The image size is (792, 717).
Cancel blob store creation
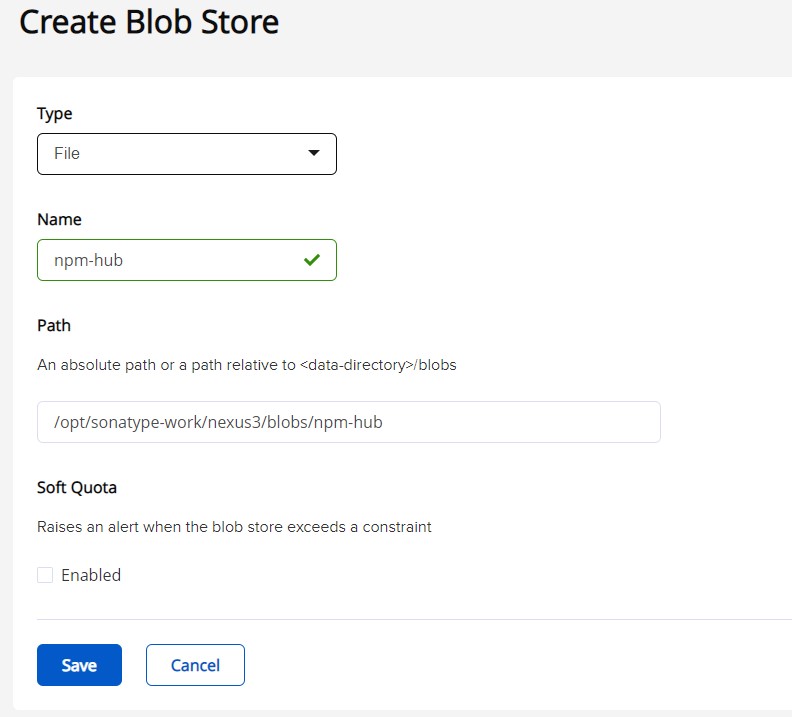(x=195, y=665)
